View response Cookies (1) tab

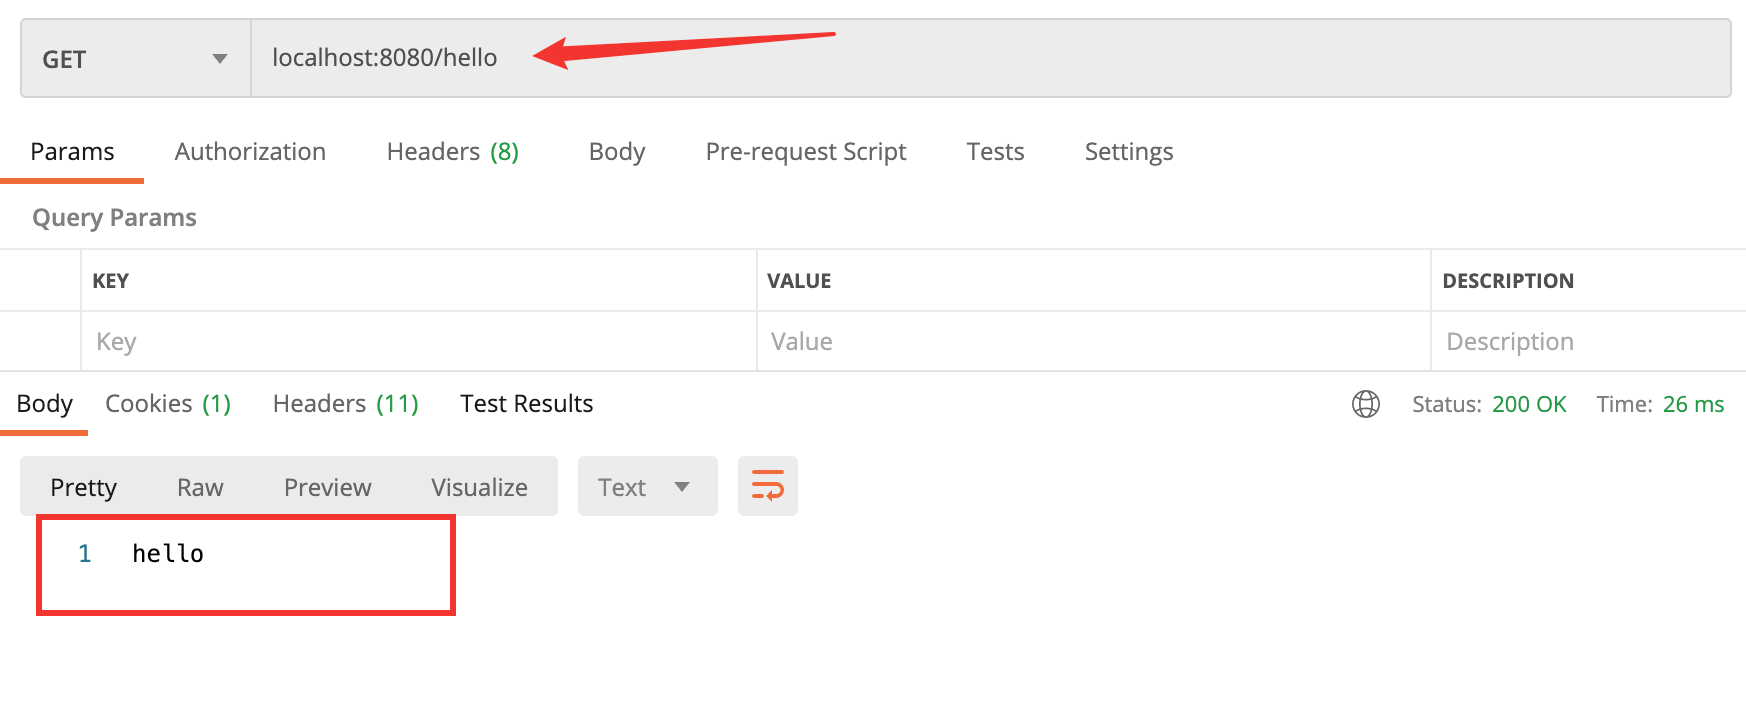(x=168, y=404)
